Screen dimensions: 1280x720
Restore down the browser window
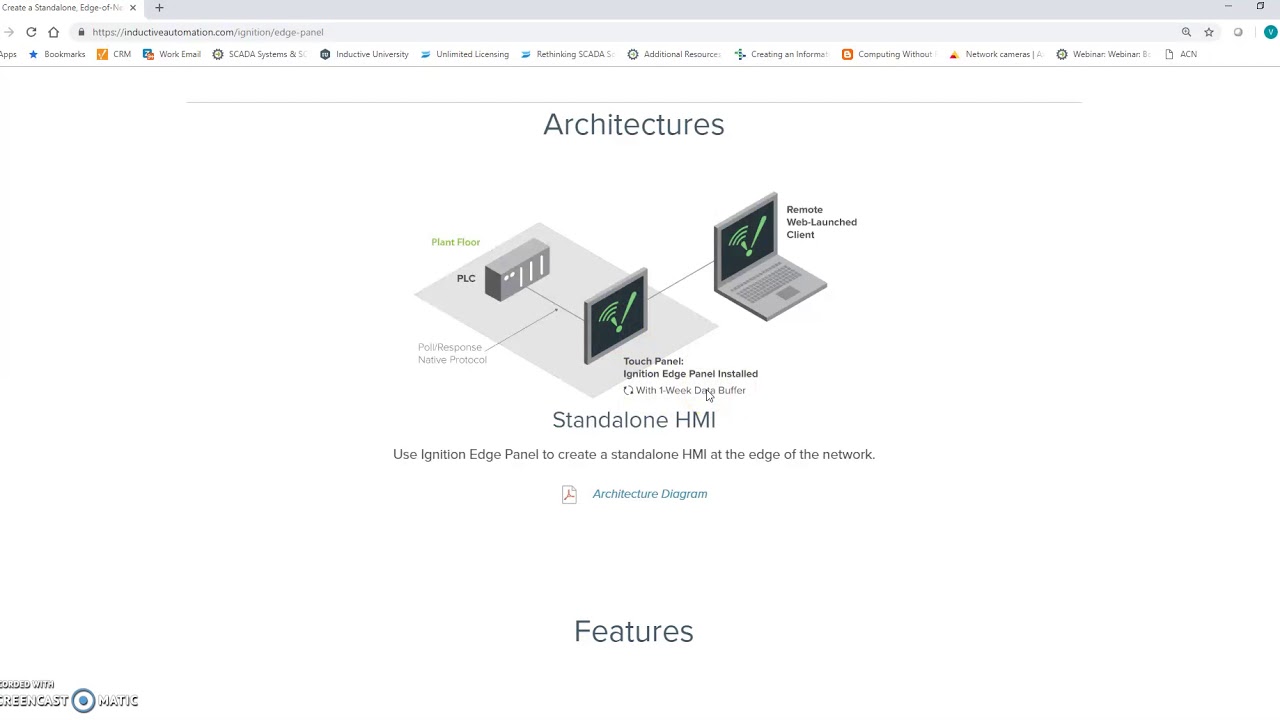(x=1260, y=7)
